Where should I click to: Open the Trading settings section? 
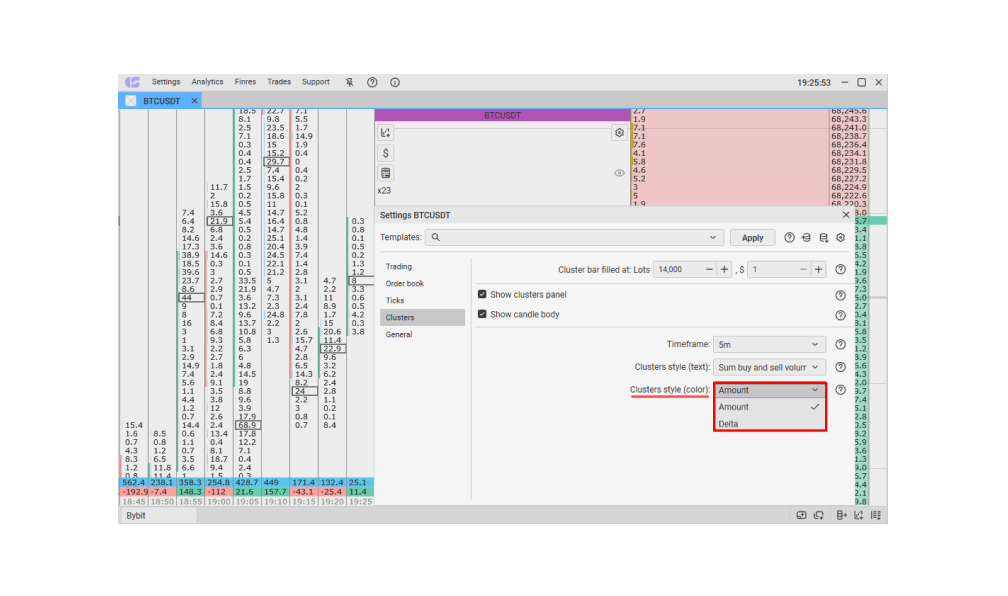(x=422, y=266)
